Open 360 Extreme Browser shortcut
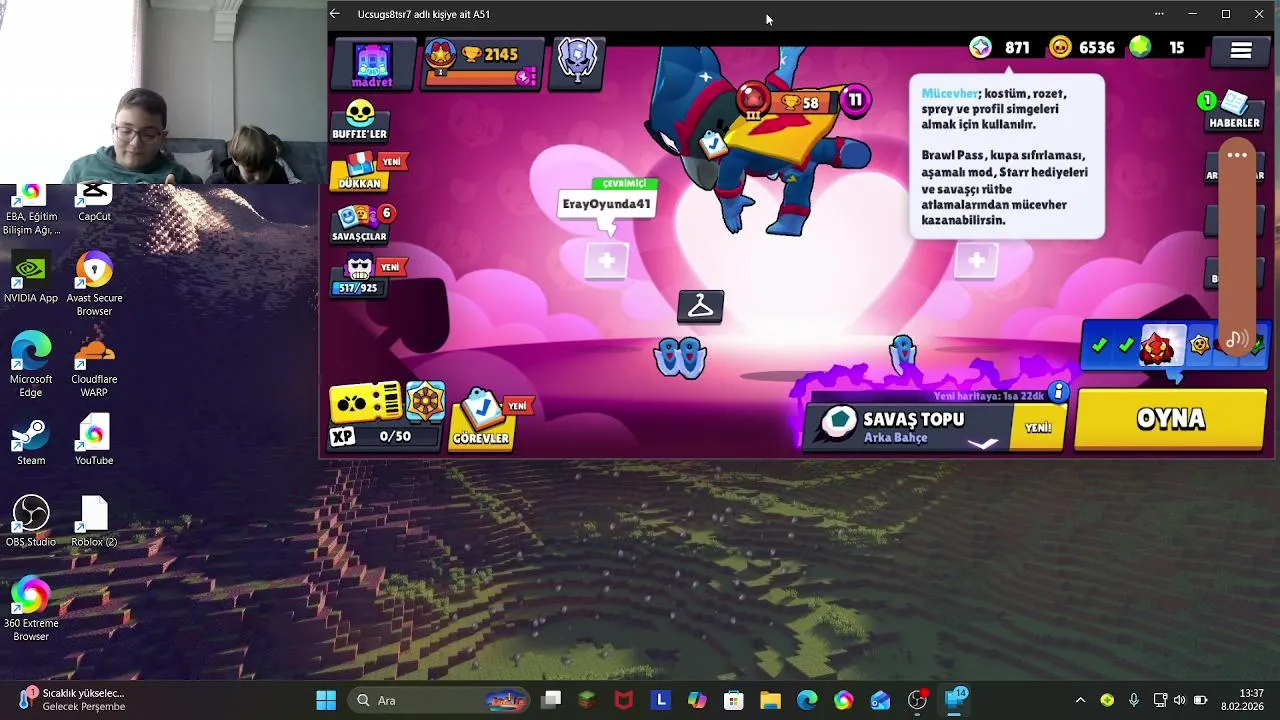Screen dimensions: 1280x720 pos(31,610)
